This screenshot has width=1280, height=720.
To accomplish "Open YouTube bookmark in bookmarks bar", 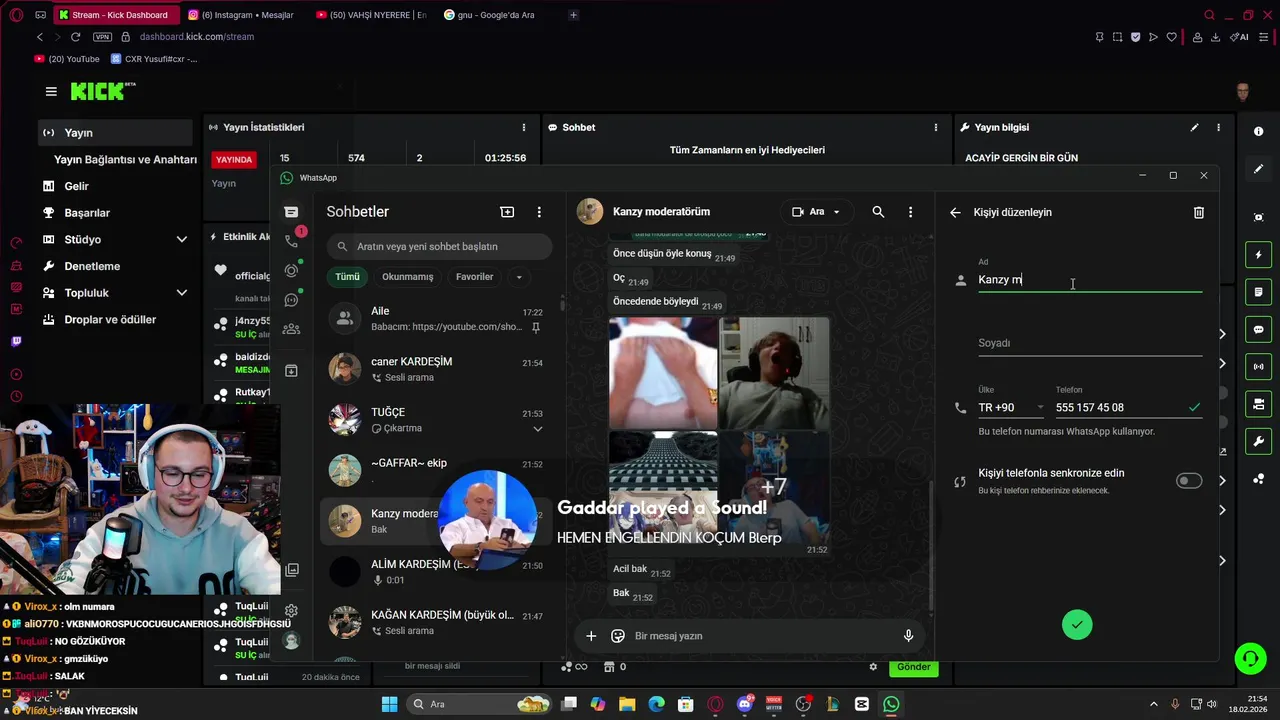I will coord(67,59).
